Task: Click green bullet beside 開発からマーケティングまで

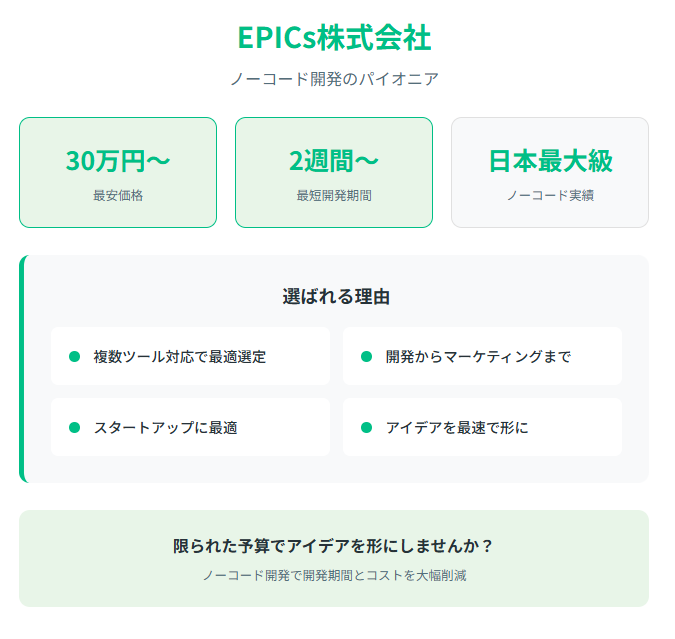Action: pos(366,357)
